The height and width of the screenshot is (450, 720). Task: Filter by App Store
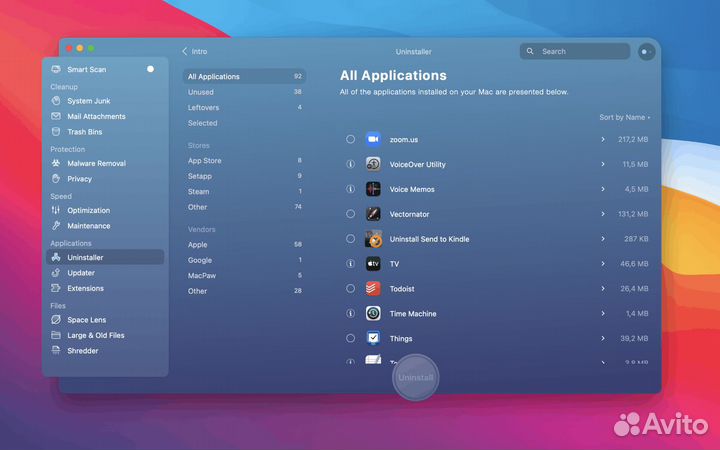[x=244, y=161]
